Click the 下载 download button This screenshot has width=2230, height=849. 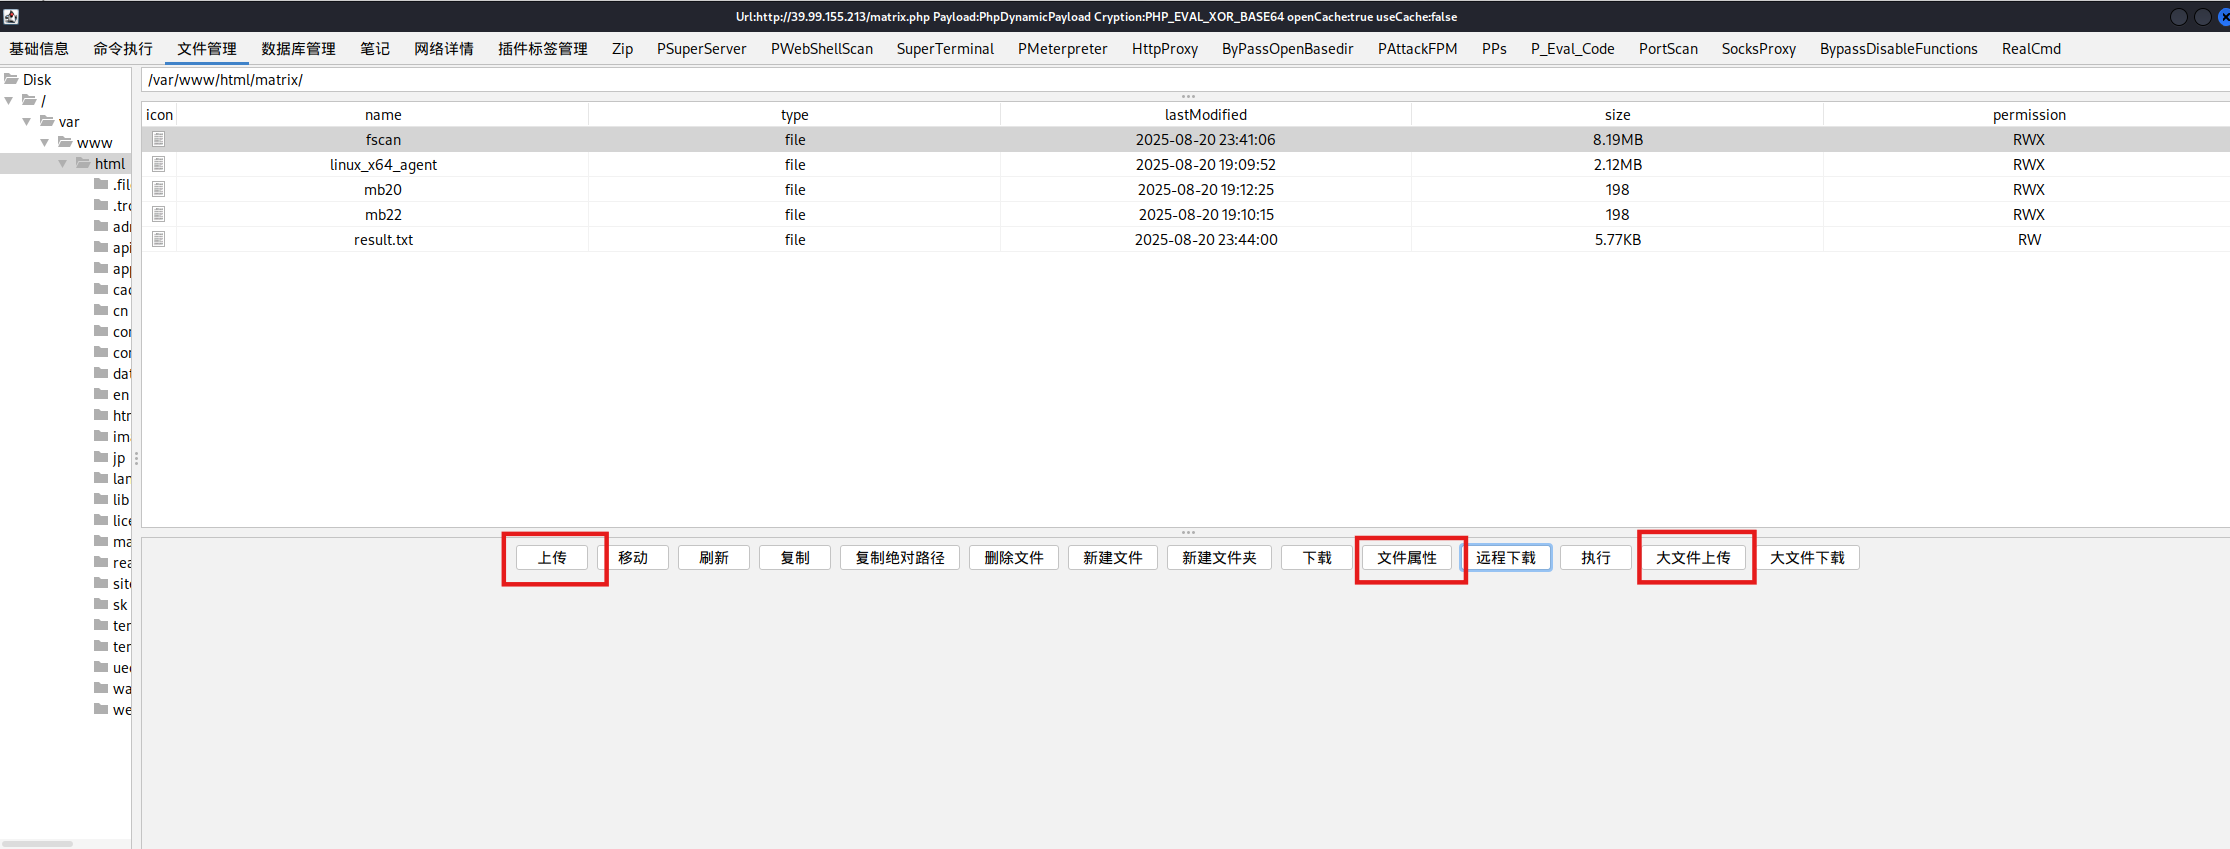[x=1317, y=558]
